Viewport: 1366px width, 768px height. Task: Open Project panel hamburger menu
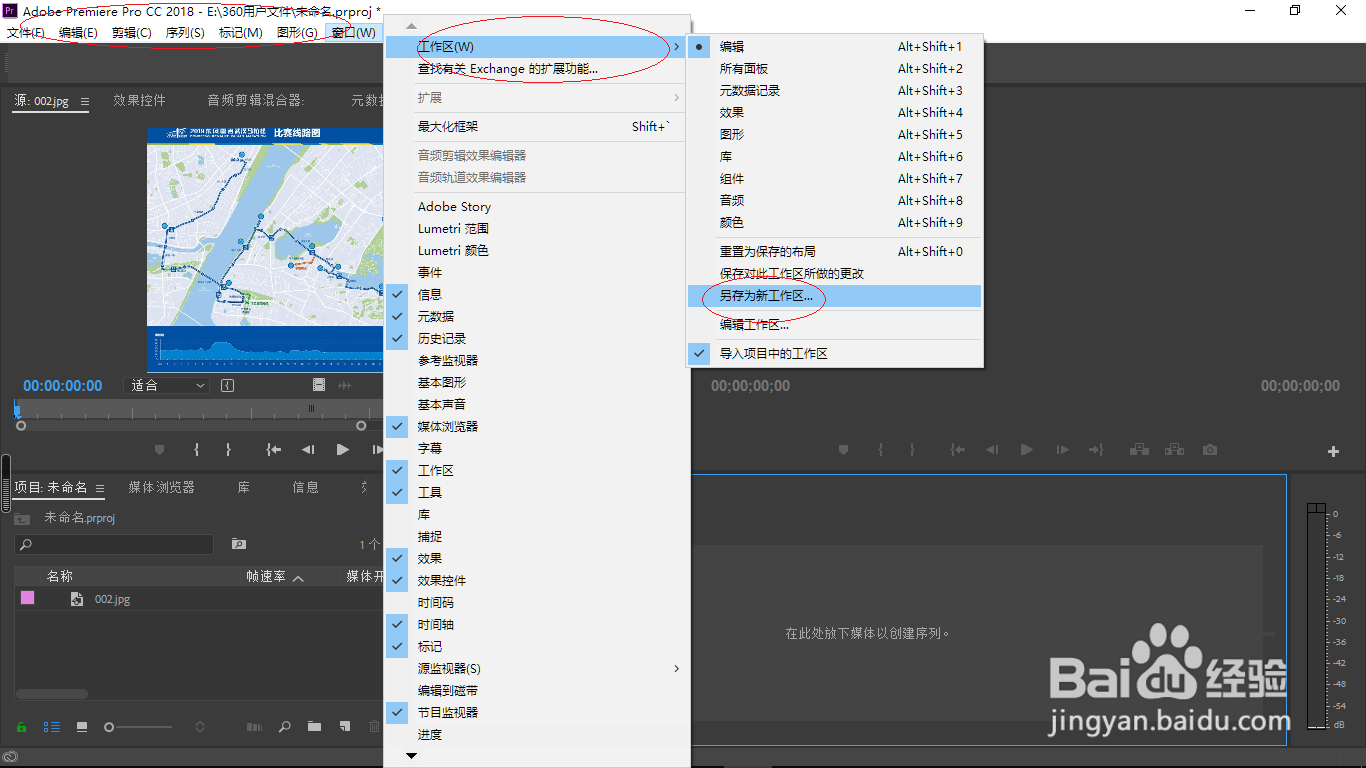(x=99, y=488)
